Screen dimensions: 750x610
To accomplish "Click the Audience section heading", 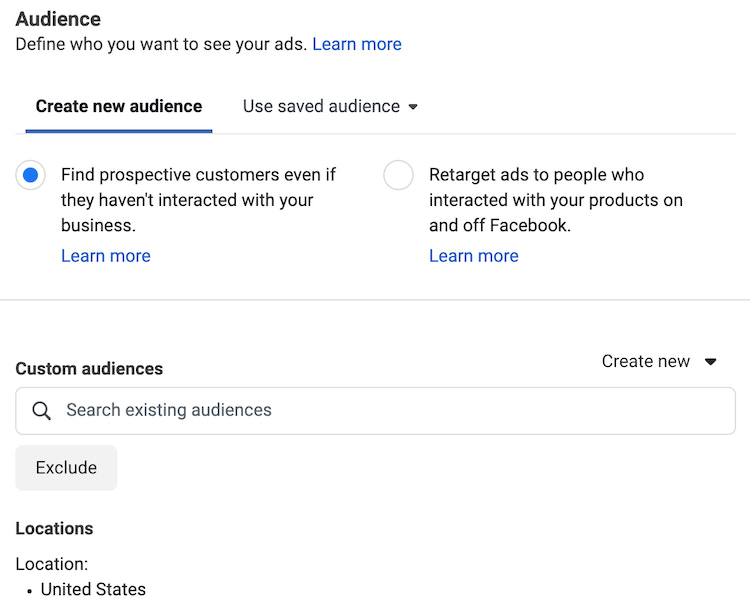I will click(58, 19).
